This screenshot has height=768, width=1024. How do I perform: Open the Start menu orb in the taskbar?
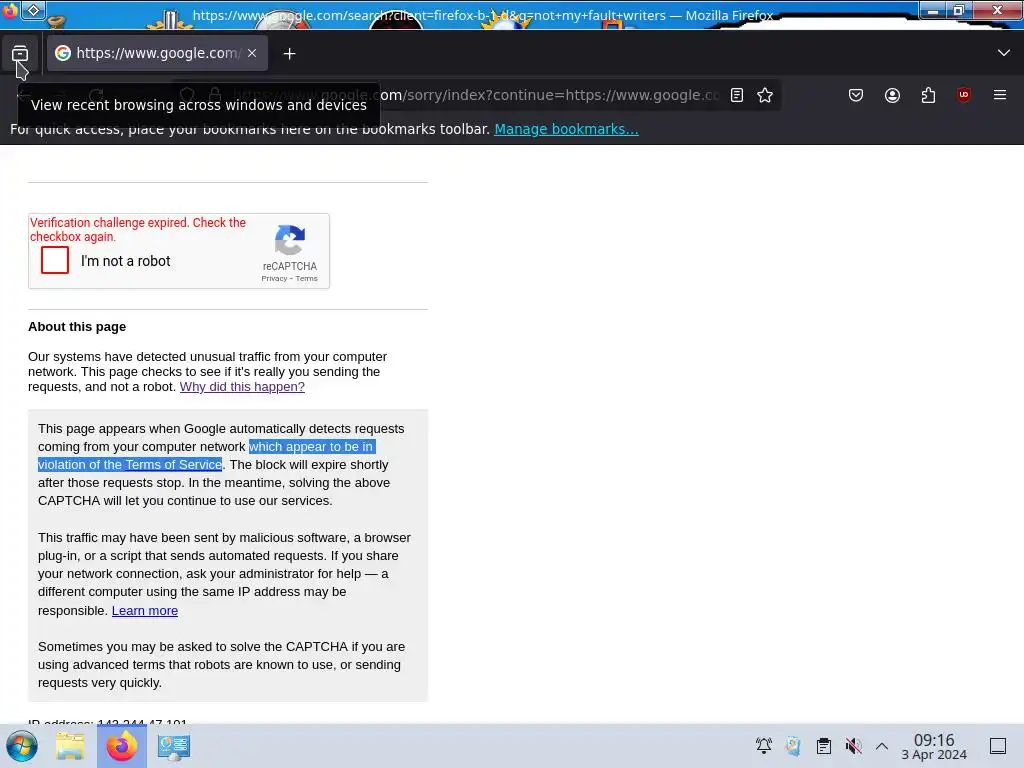(22, 746)
